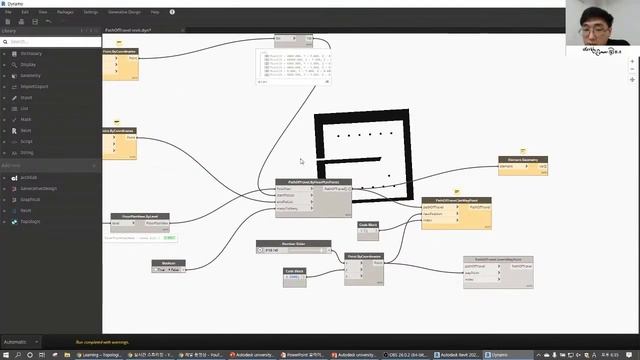The height and width of the screenshot is (360, 640).
Task: Click the zoom in plus canvas button
Action: [632, 61]
